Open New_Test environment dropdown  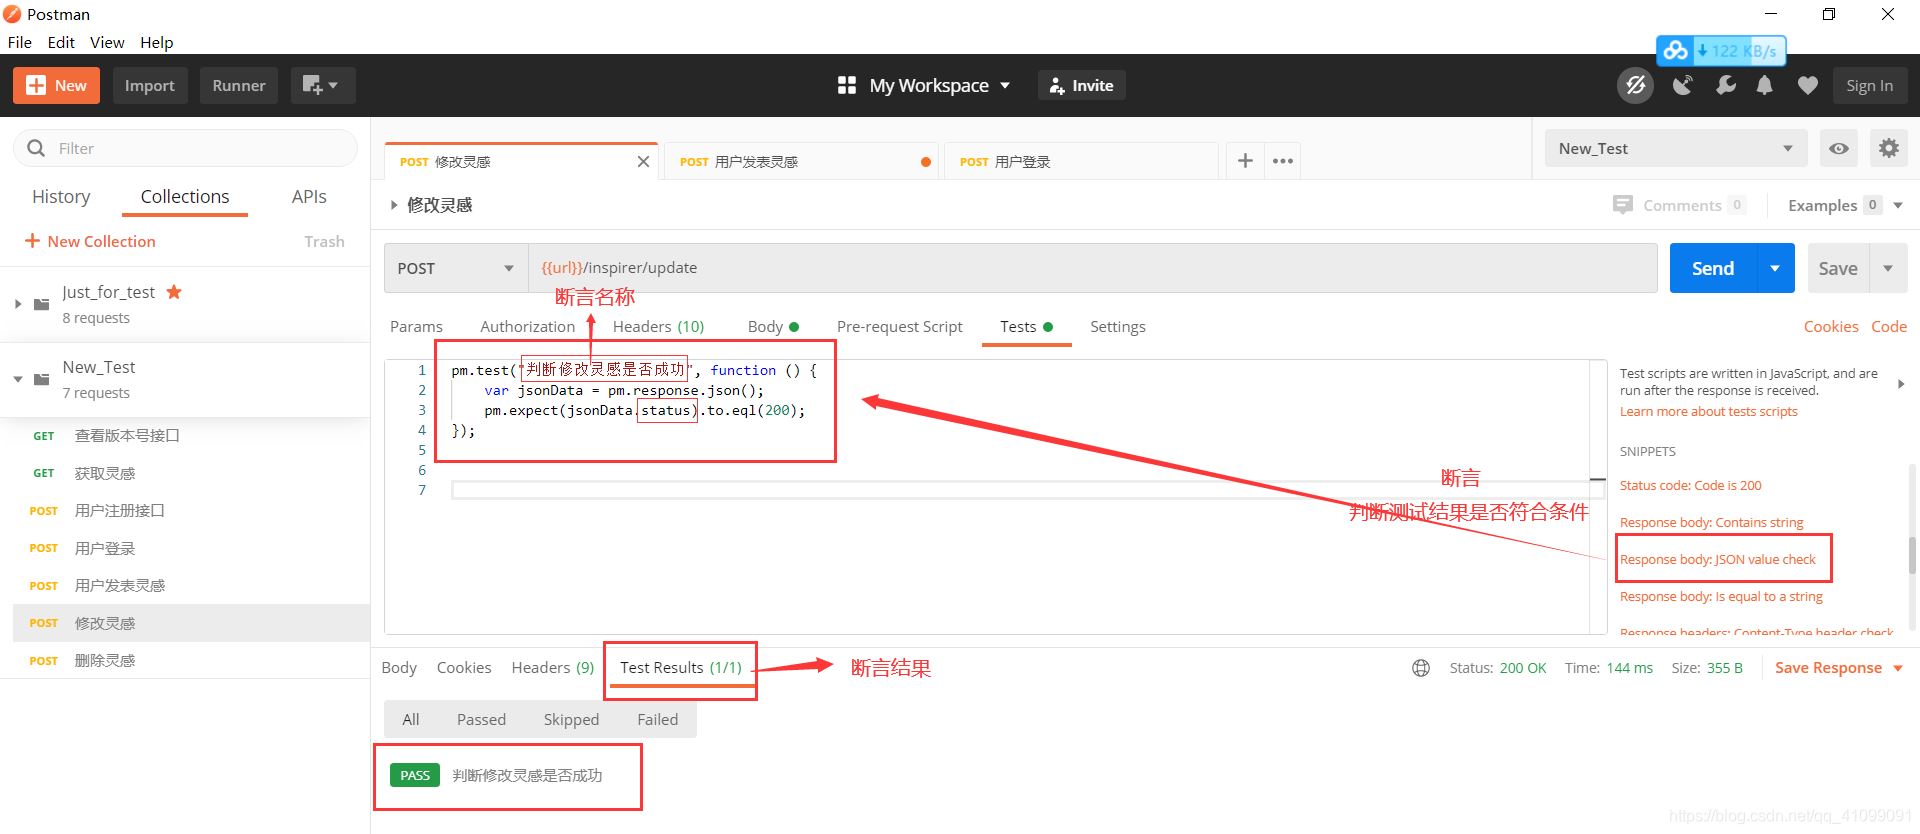tap(1675, 148)
